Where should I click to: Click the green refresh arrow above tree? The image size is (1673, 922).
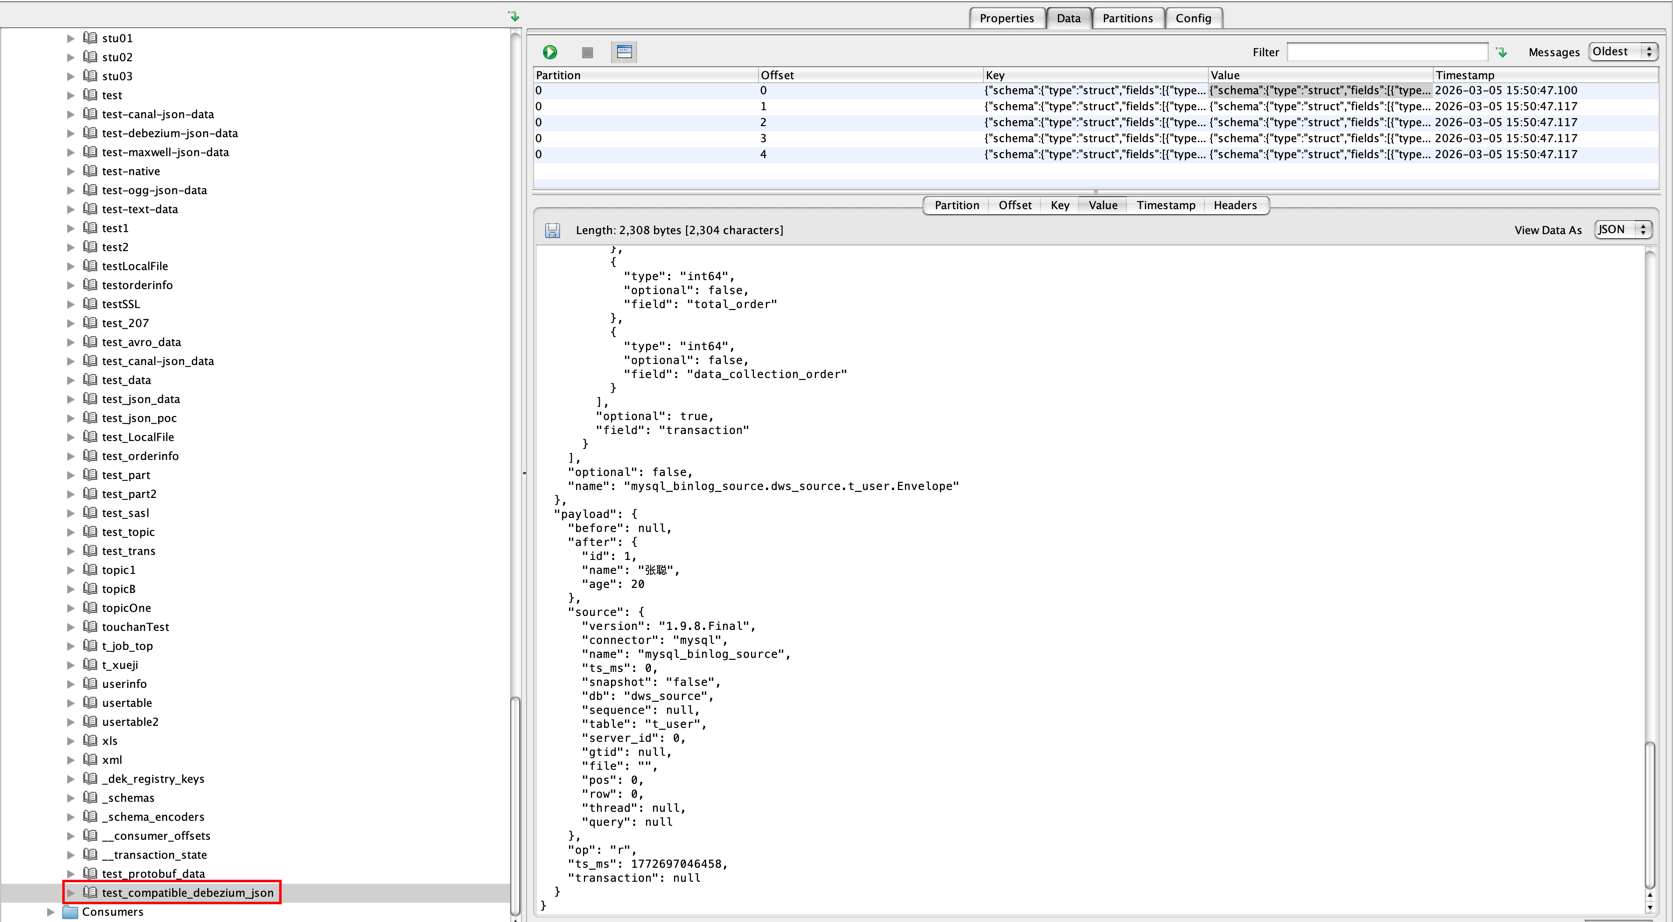click(513, 16)
